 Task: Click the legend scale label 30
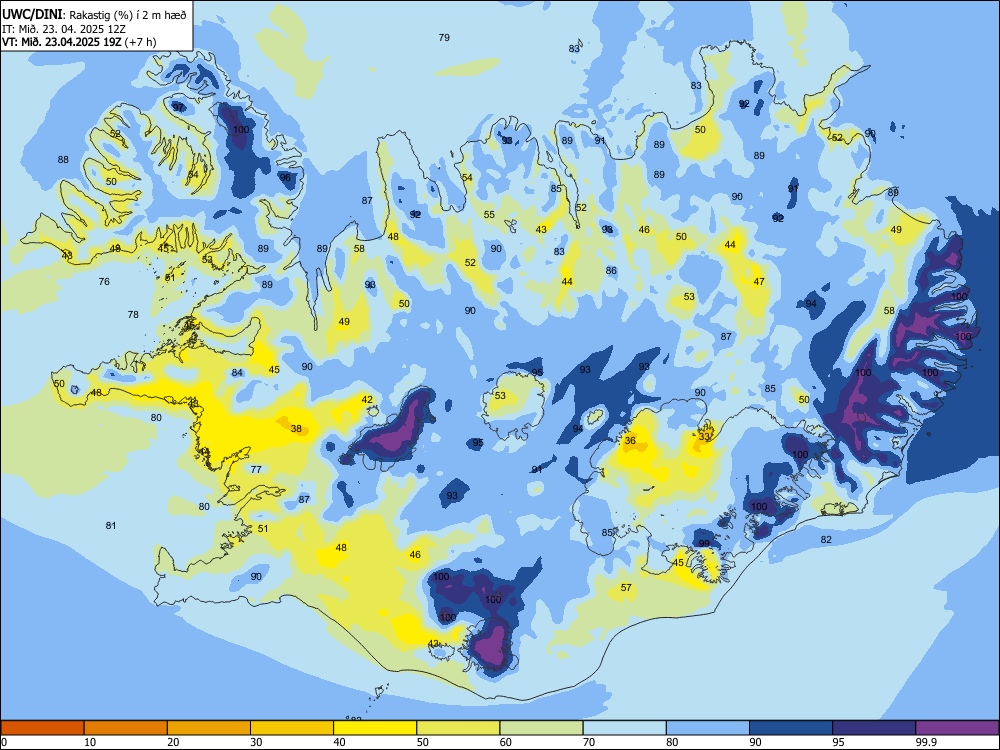click(256, 742)
